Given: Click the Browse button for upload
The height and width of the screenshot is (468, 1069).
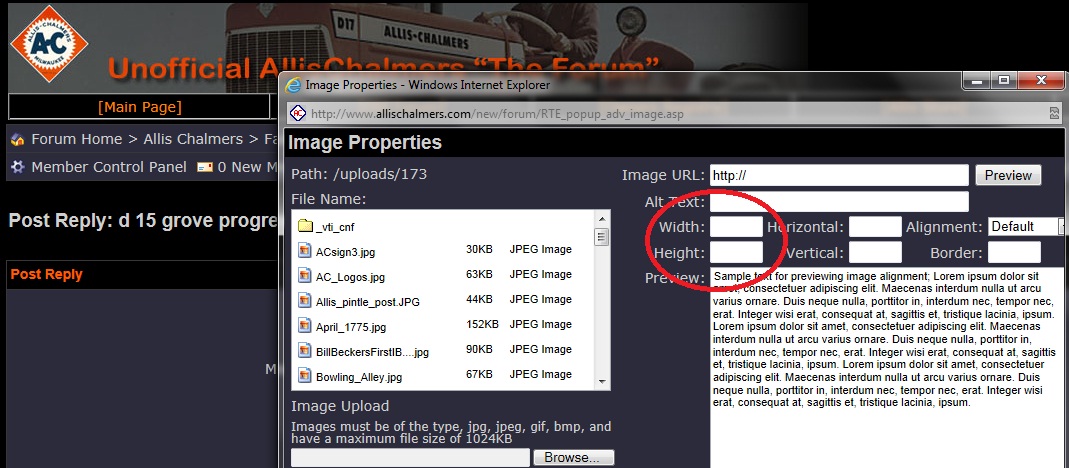Looking at the screenshot, I should pos(573,458).
